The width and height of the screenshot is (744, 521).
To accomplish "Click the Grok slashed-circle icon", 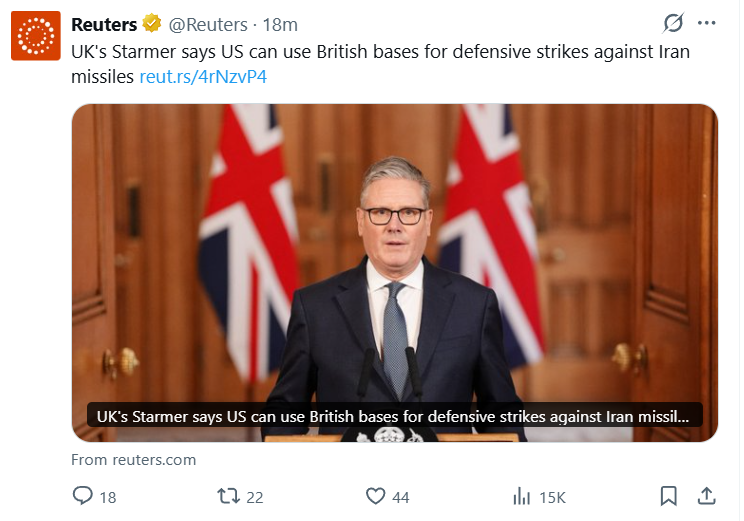I will [673, 24].
